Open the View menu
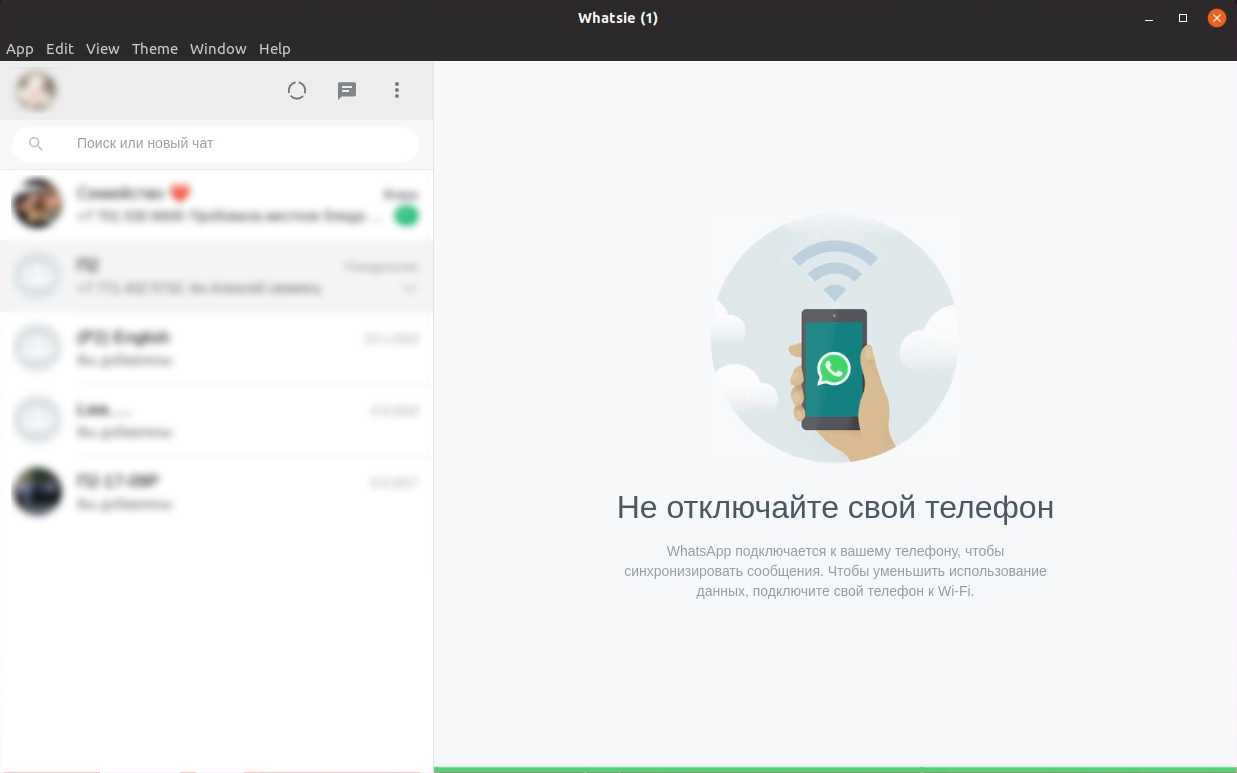Viewport: 1237px width, 773px height. point(102,48)
